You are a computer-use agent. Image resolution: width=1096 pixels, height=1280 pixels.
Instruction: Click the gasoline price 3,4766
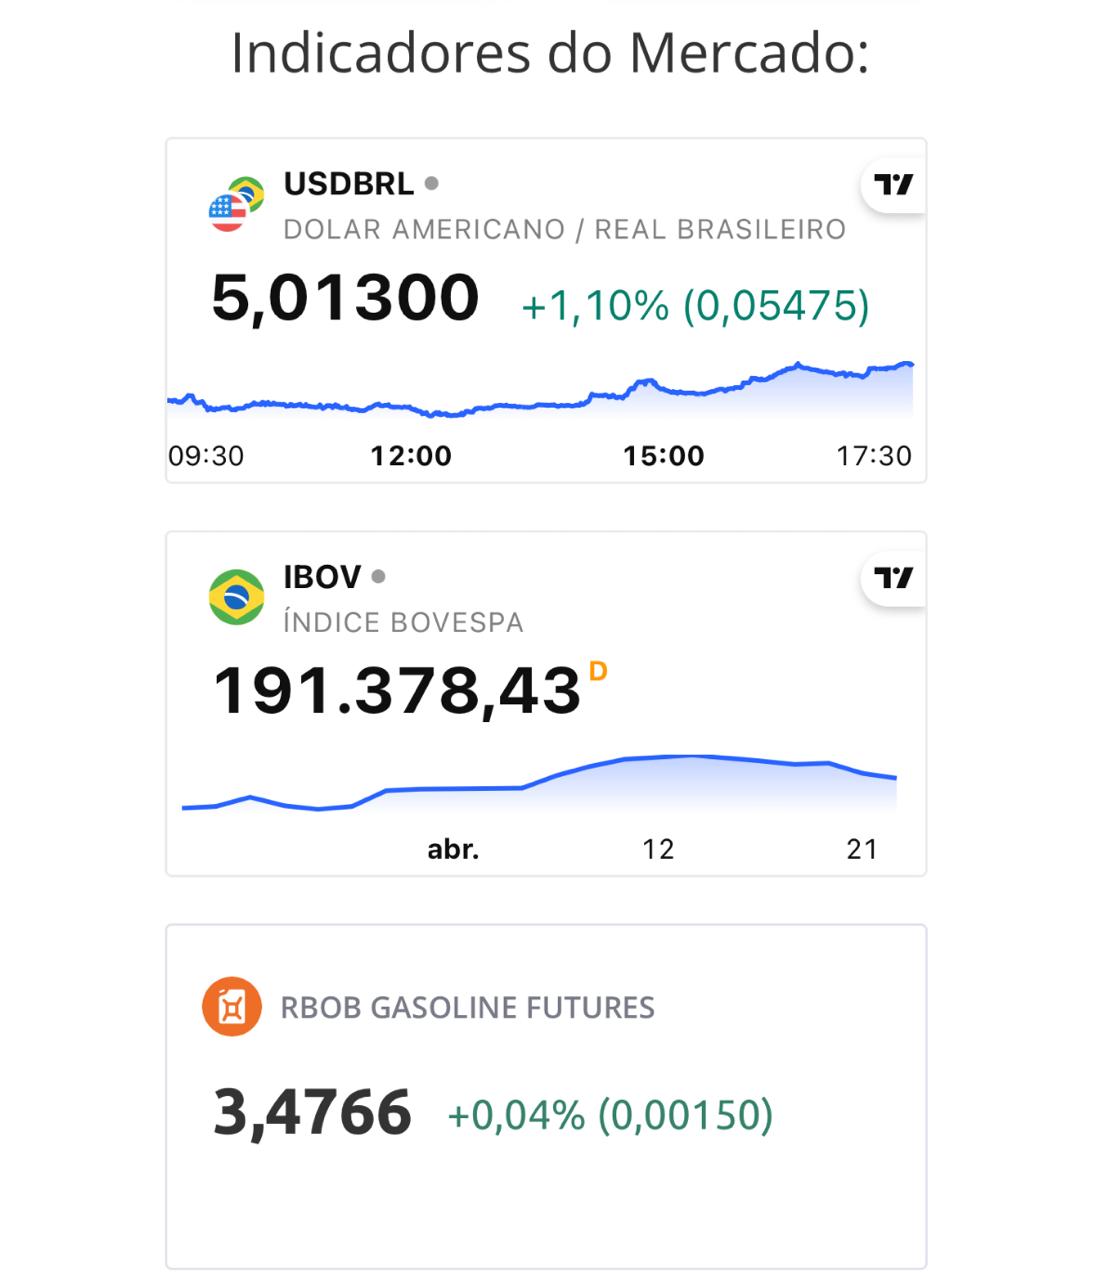(x=312, y=1112)
